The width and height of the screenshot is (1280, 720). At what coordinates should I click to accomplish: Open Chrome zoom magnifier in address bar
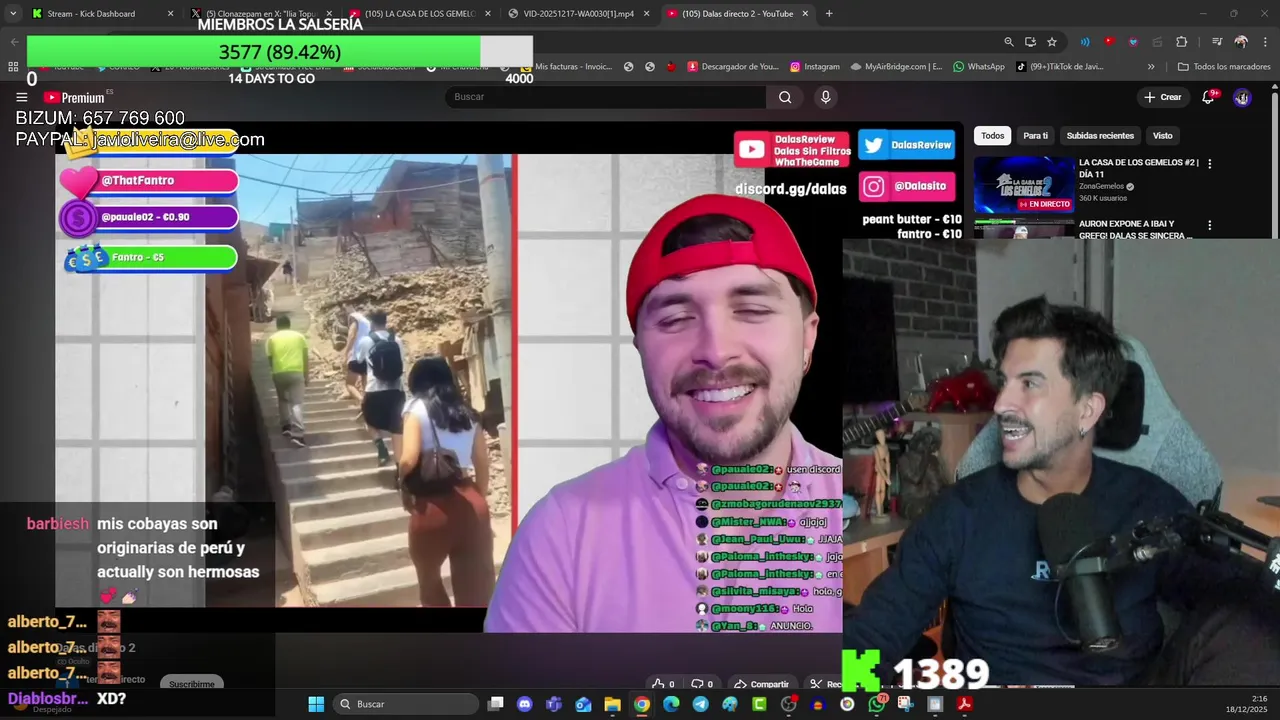coord(1009,42)
